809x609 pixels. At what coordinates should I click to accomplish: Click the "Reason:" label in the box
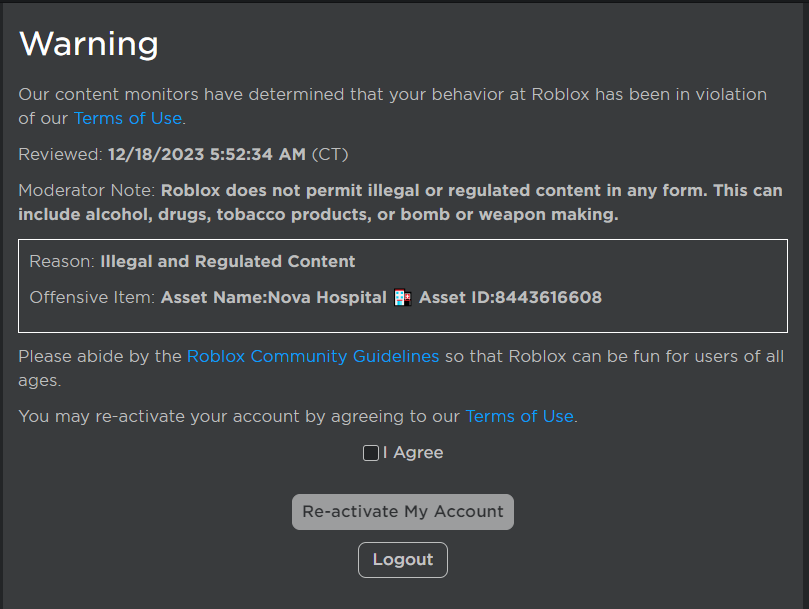tap(62, 262)
